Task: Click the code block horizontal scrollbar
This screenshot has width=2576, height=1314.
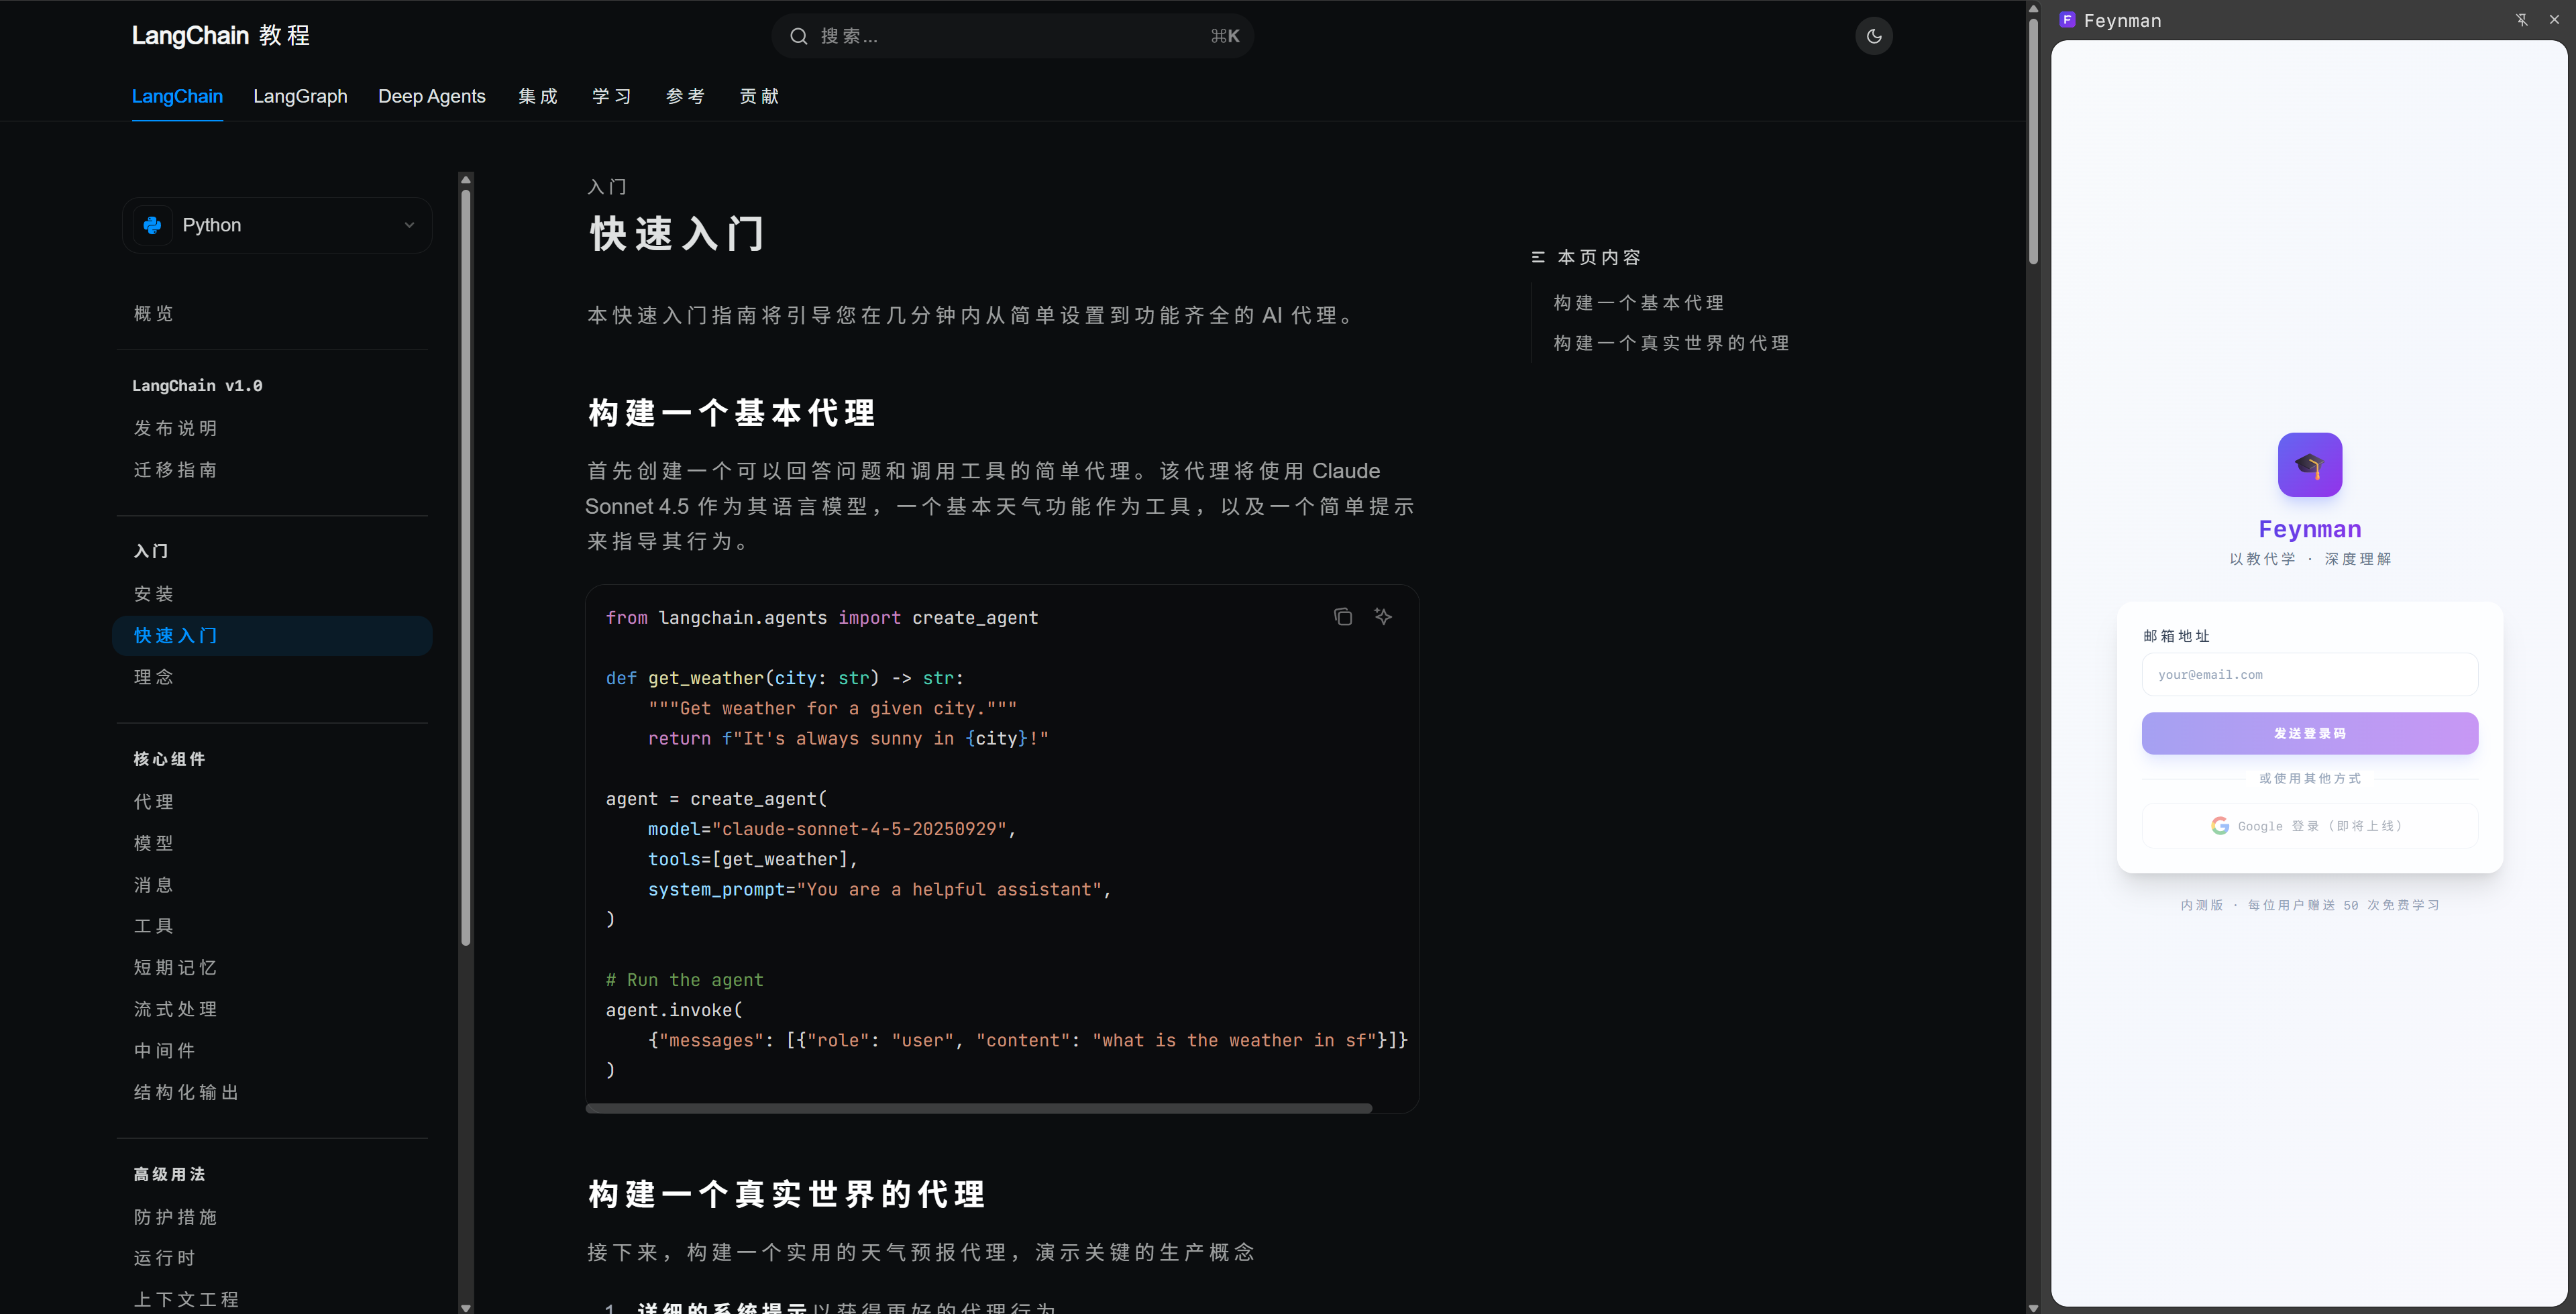Action: tap(978, 1108)
